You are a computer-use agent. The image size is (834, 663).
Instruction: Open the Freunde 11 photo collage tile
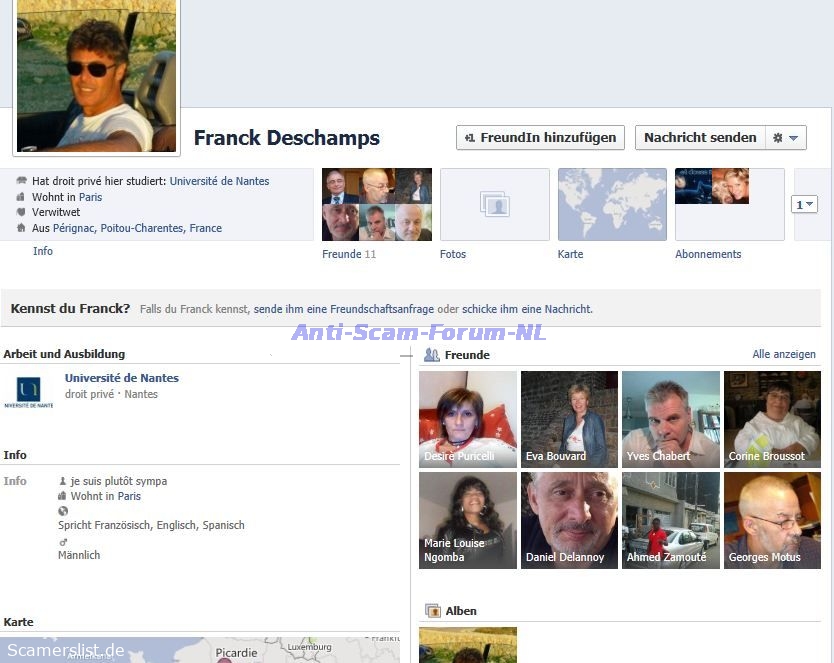(377, 205)
